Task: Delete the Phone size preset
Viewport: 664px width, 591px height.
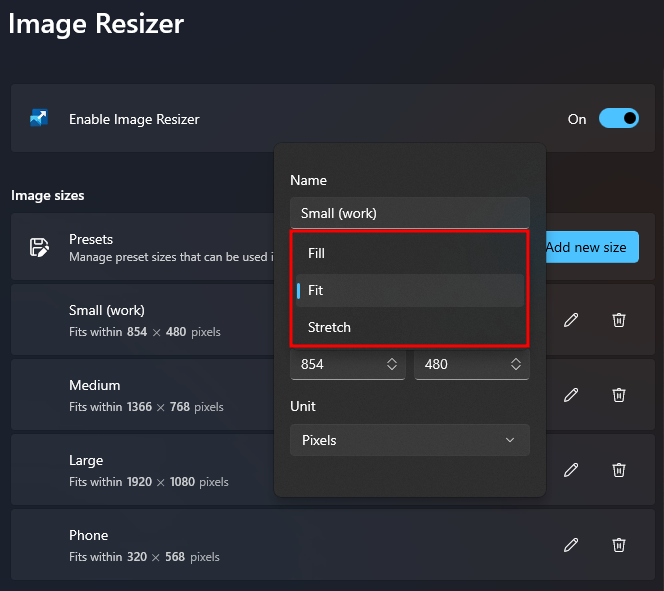Action: (619, 545)
